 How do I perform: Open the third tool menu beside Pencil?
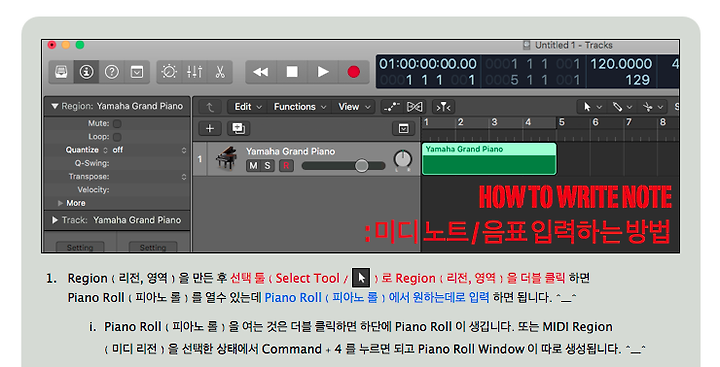[x=653, y=107]
